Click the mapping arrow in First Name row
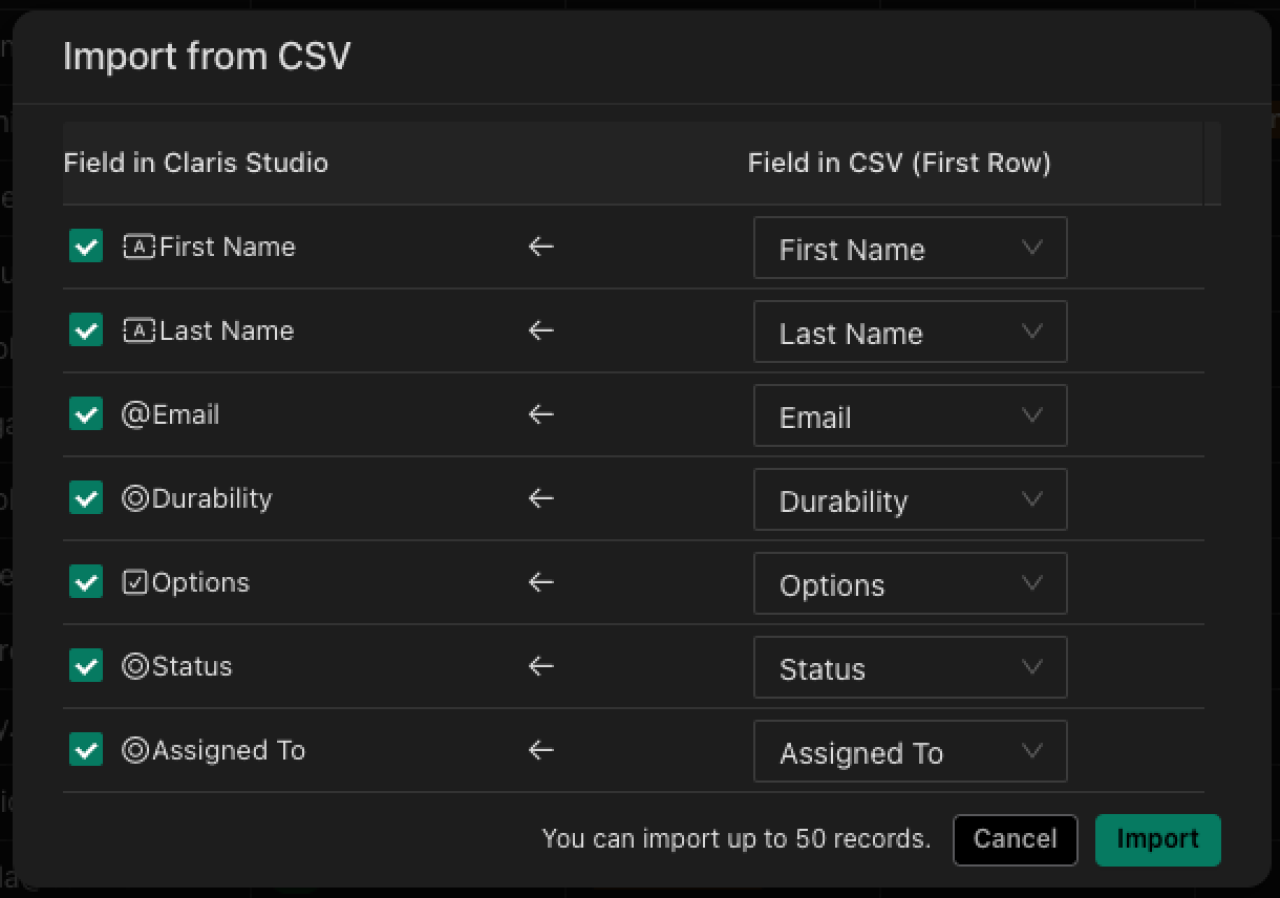1280x898 pixels. [x=541, y=247]
